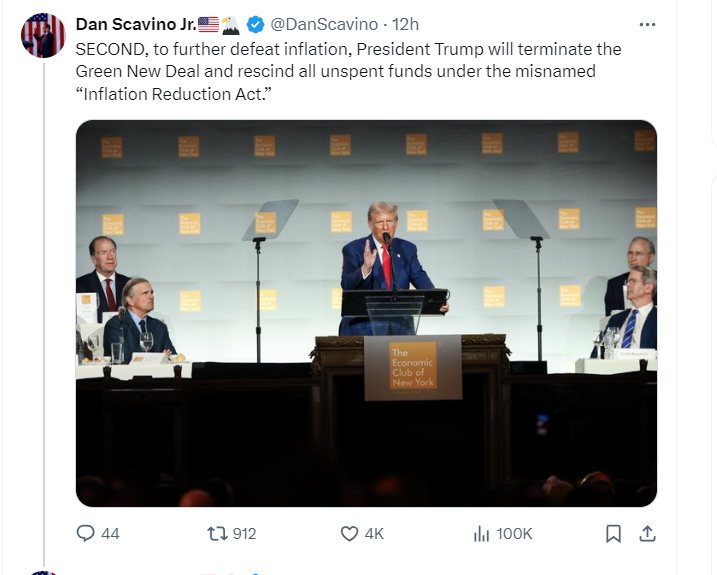Open the Dan Scavino Jr. display name link
This screenshot has height=575, width=717.
point(135,24)
